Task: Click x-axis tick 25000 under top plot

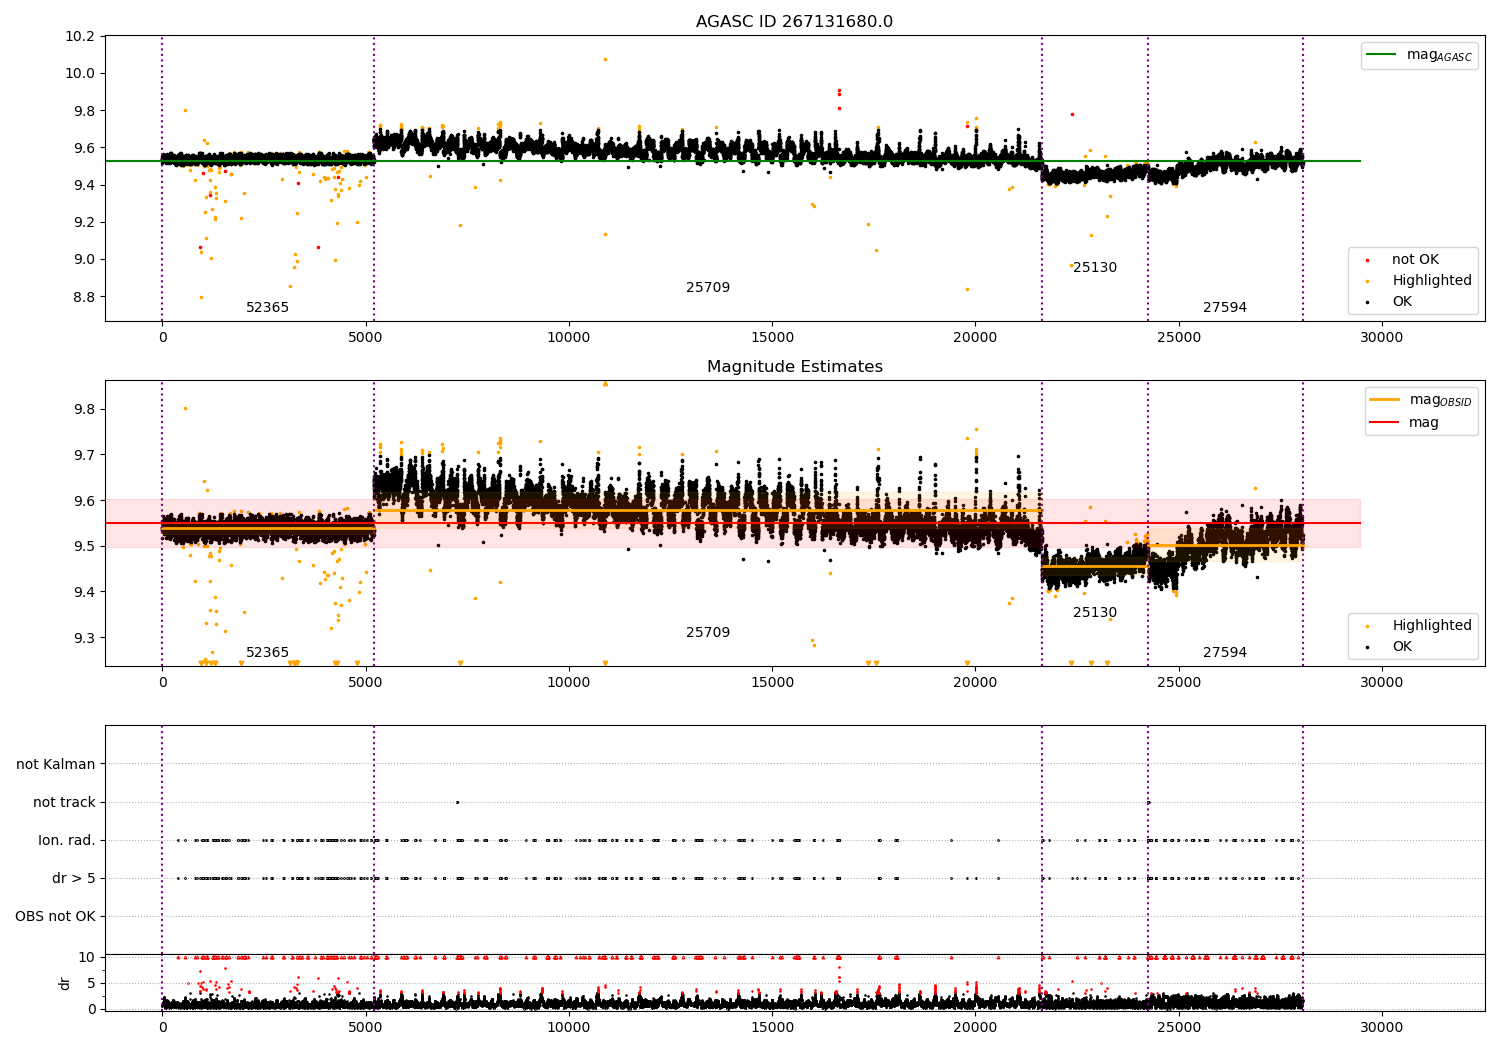Action: point(1179,338)
